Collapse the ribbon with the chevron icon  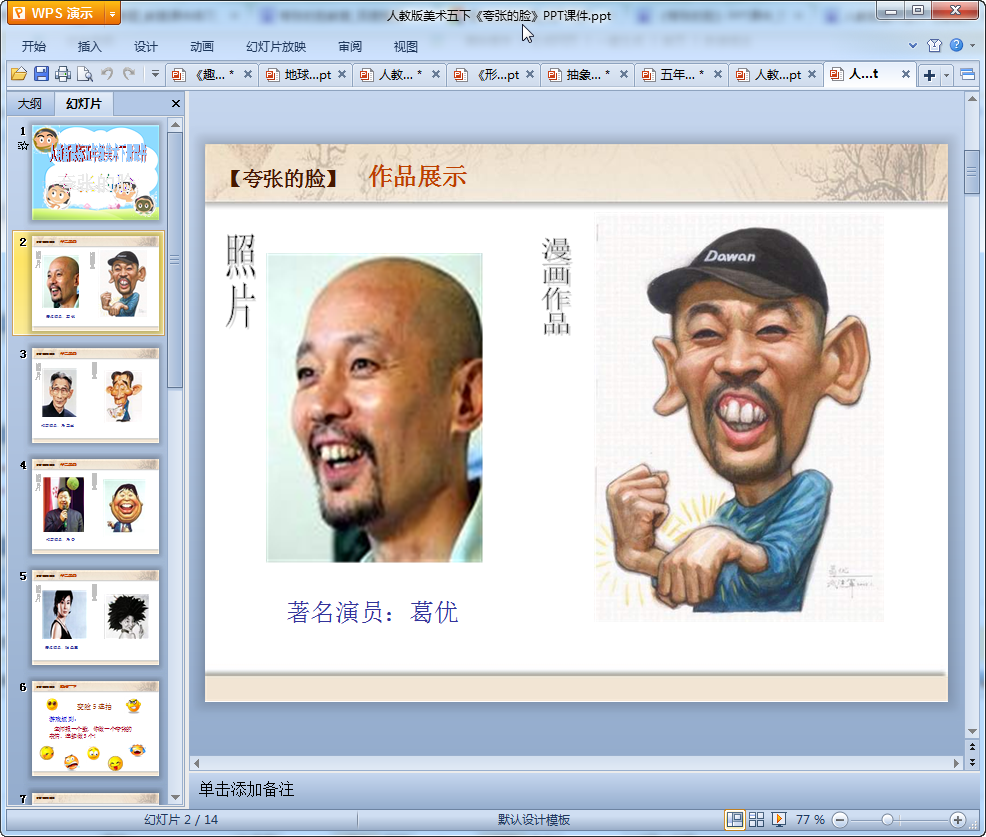pos(913,45)
